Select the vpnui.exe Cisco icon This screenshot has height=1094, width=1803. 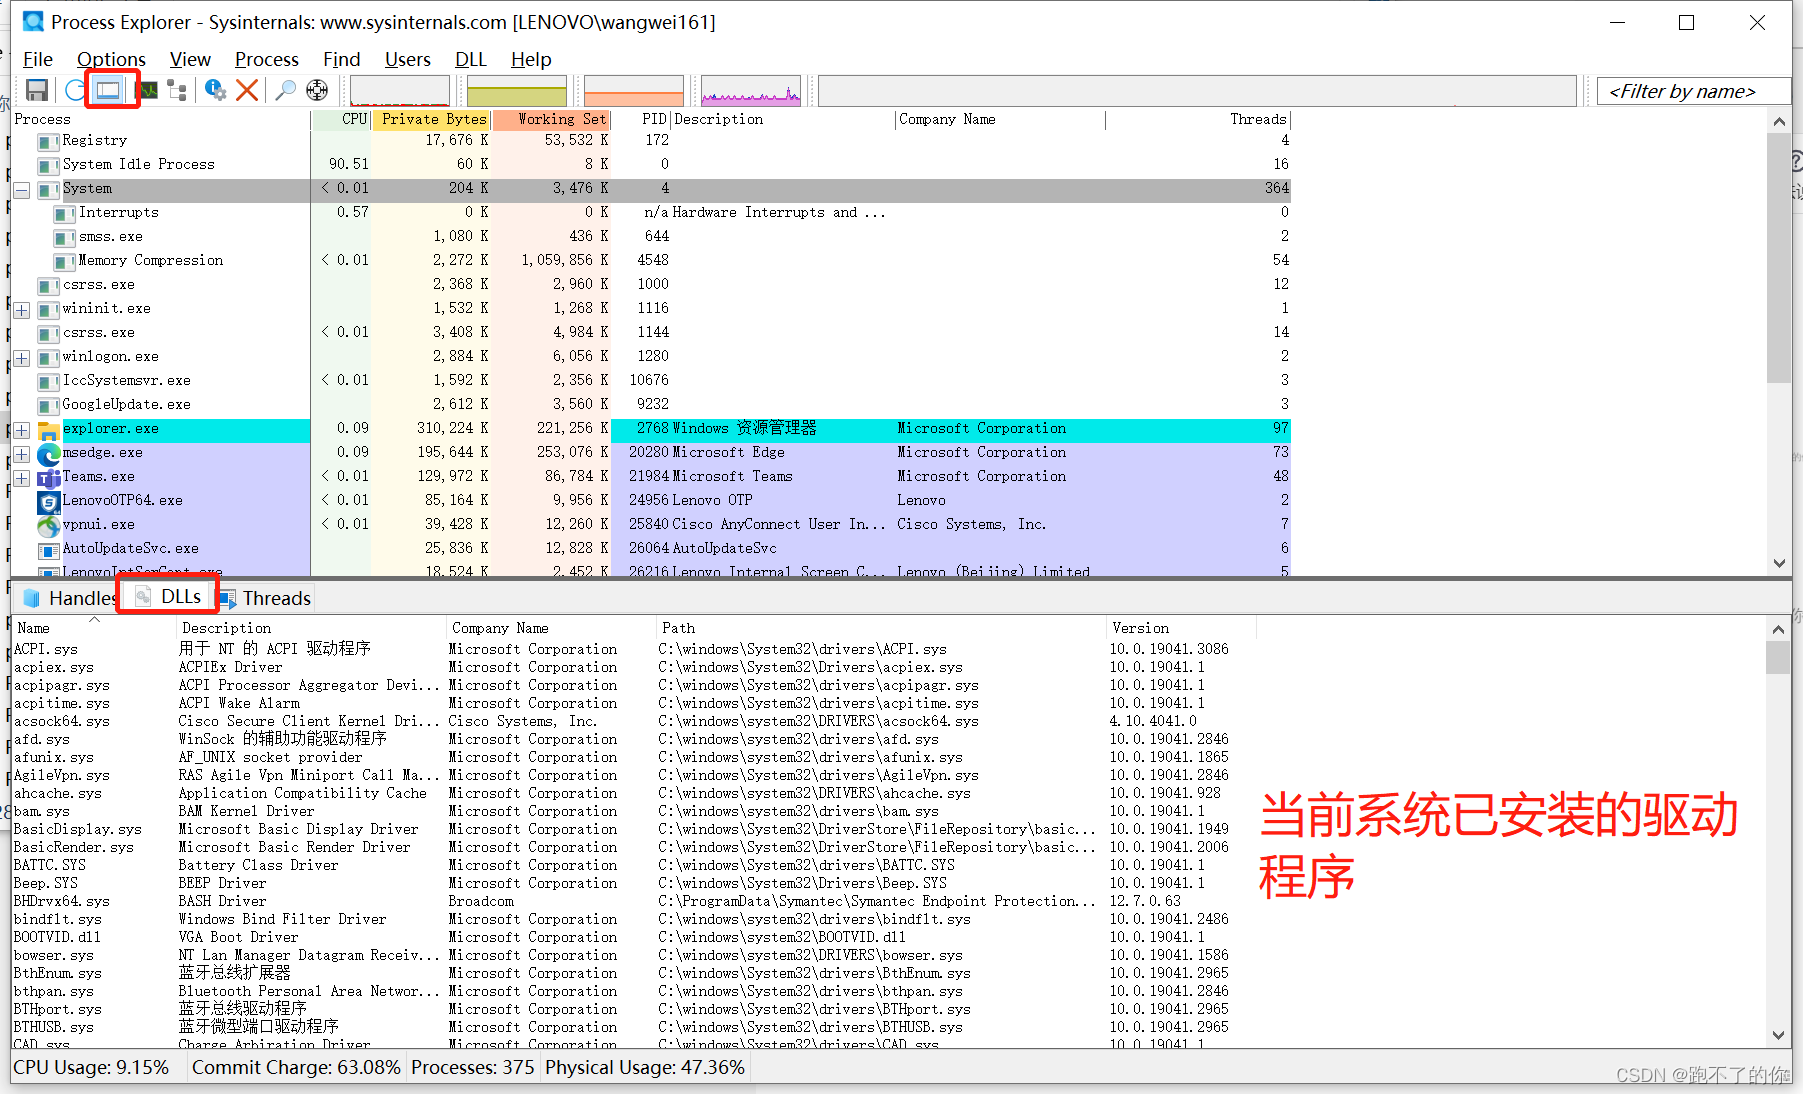click(48, 526)
